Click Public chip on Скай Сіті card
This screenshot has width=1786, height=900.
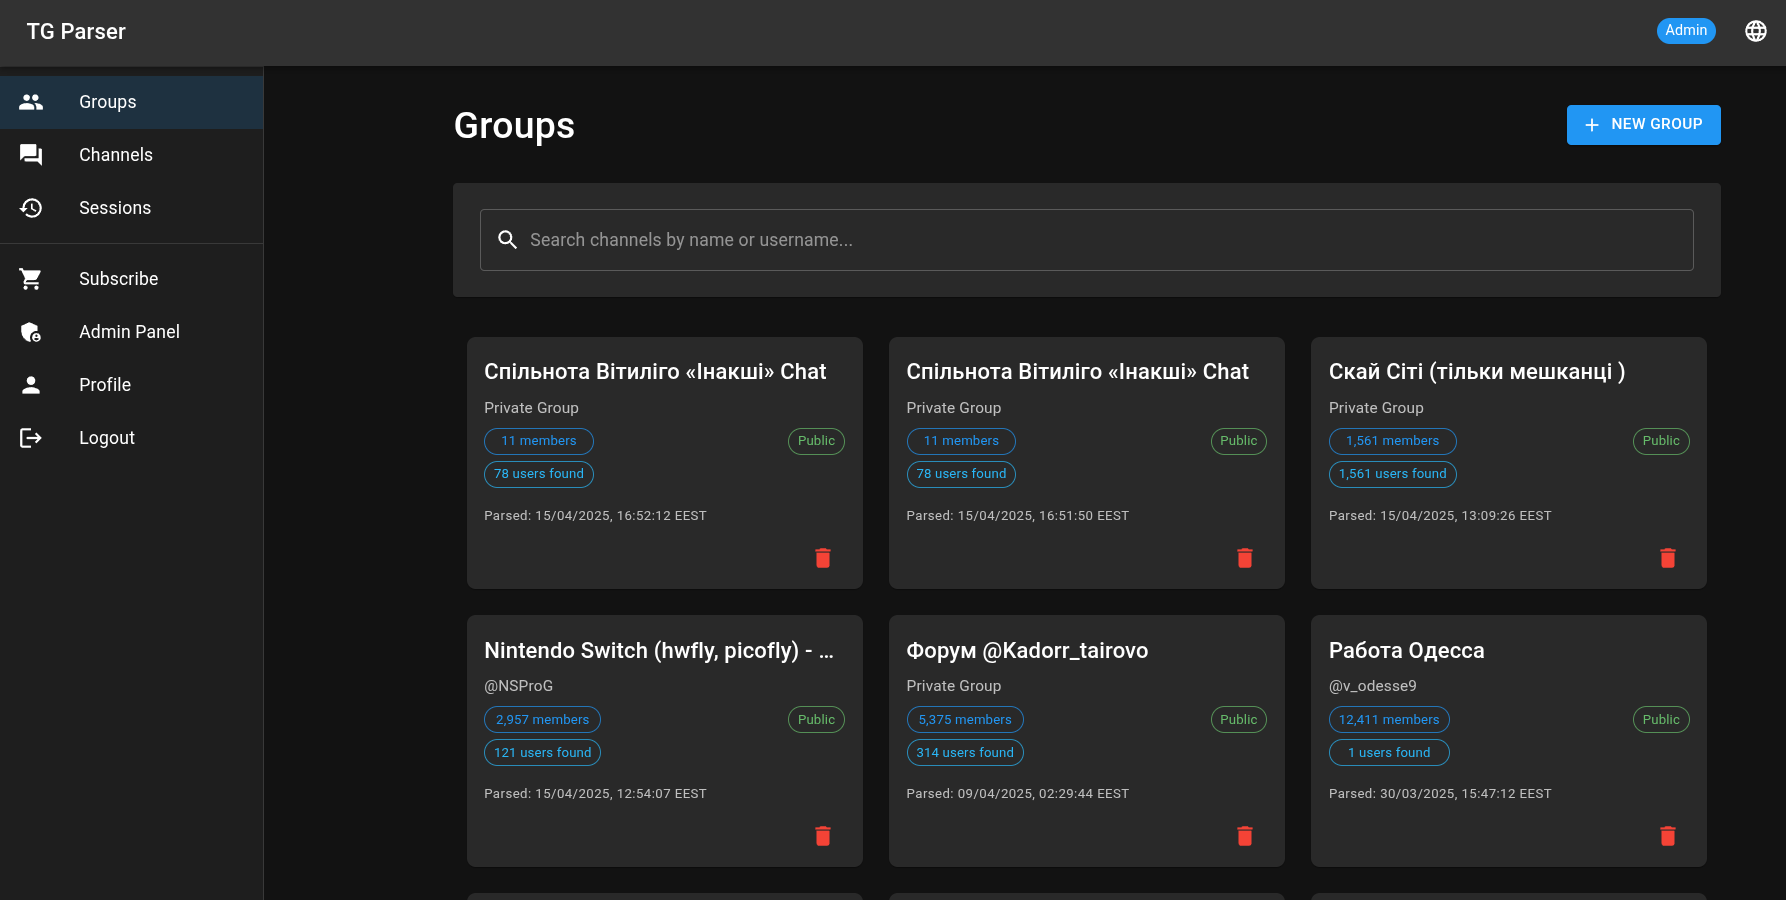1661,441
